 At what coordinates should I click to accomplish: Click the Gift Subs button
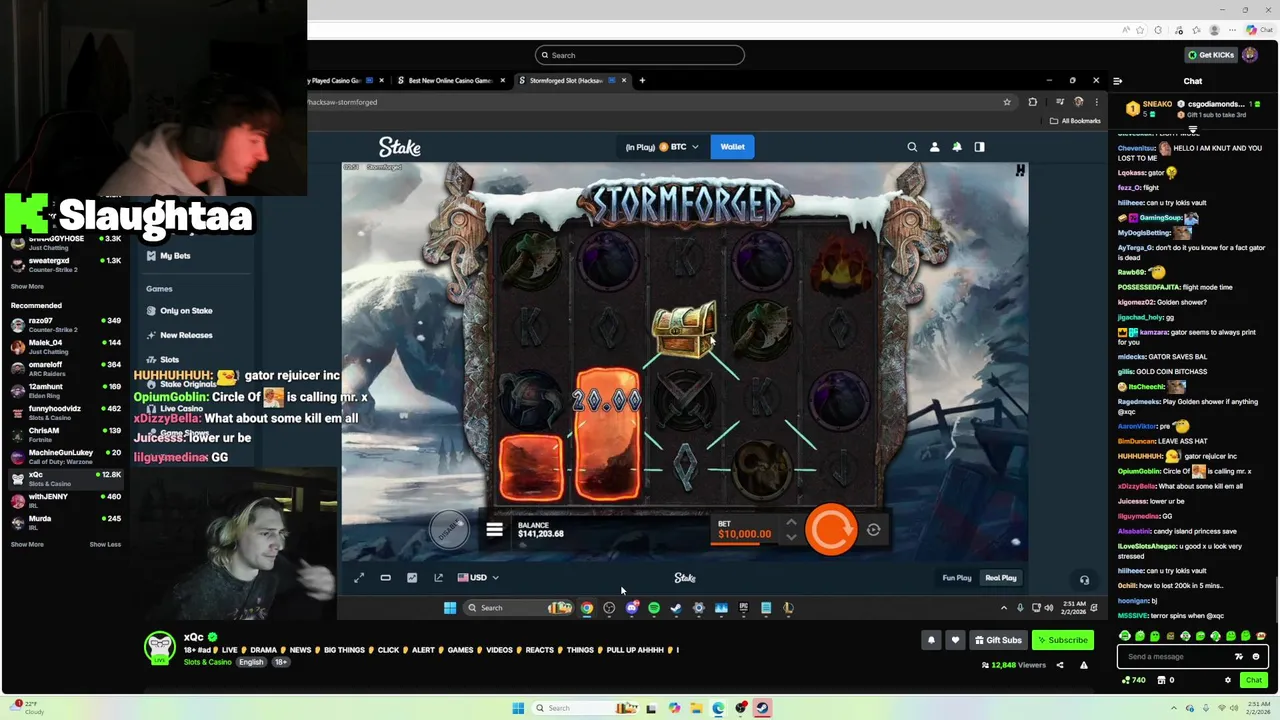(997, 640)
